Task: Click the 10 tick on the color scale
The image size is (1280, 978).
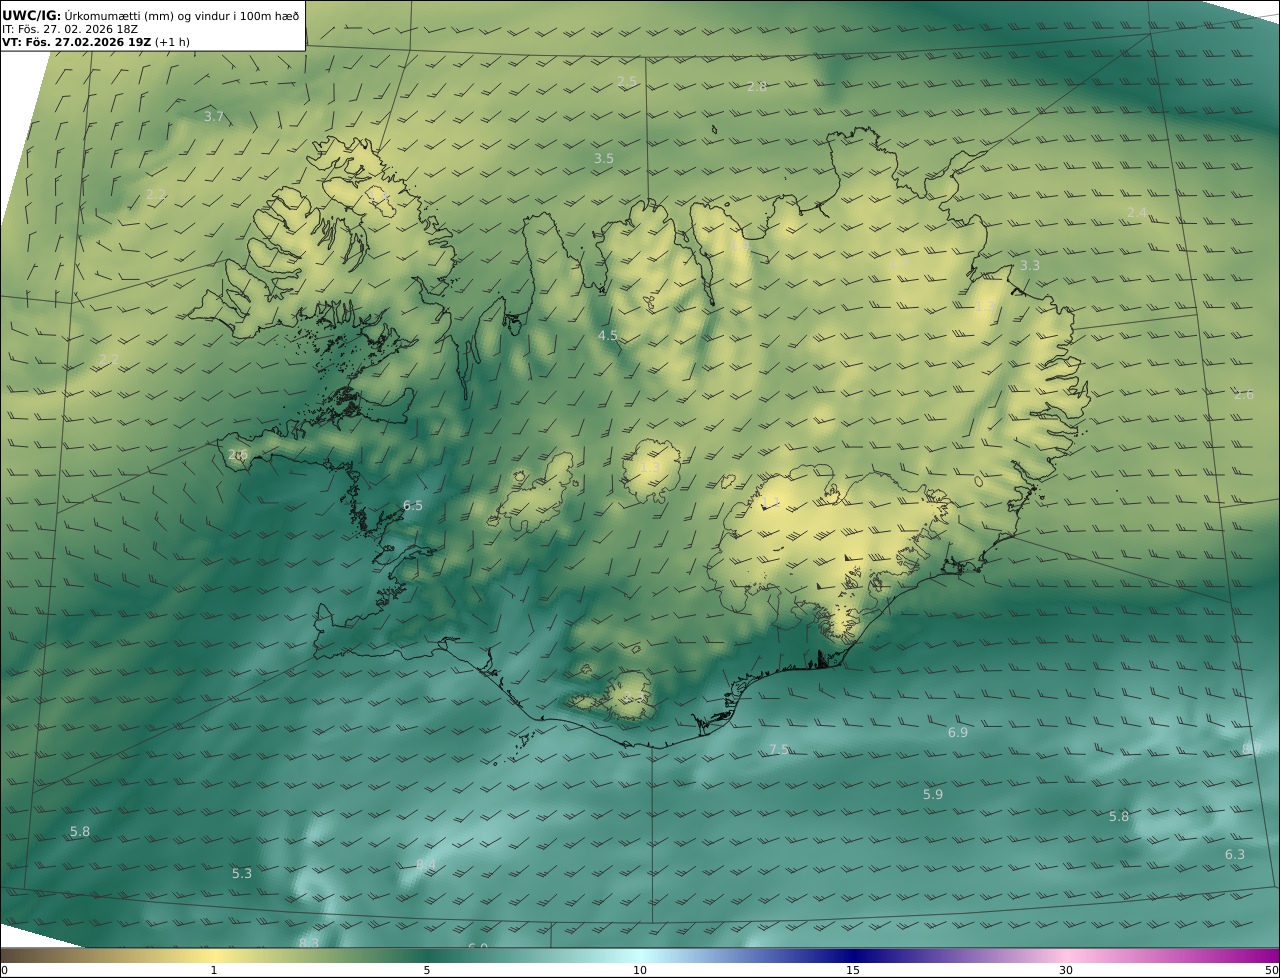Action: point(640,971)
